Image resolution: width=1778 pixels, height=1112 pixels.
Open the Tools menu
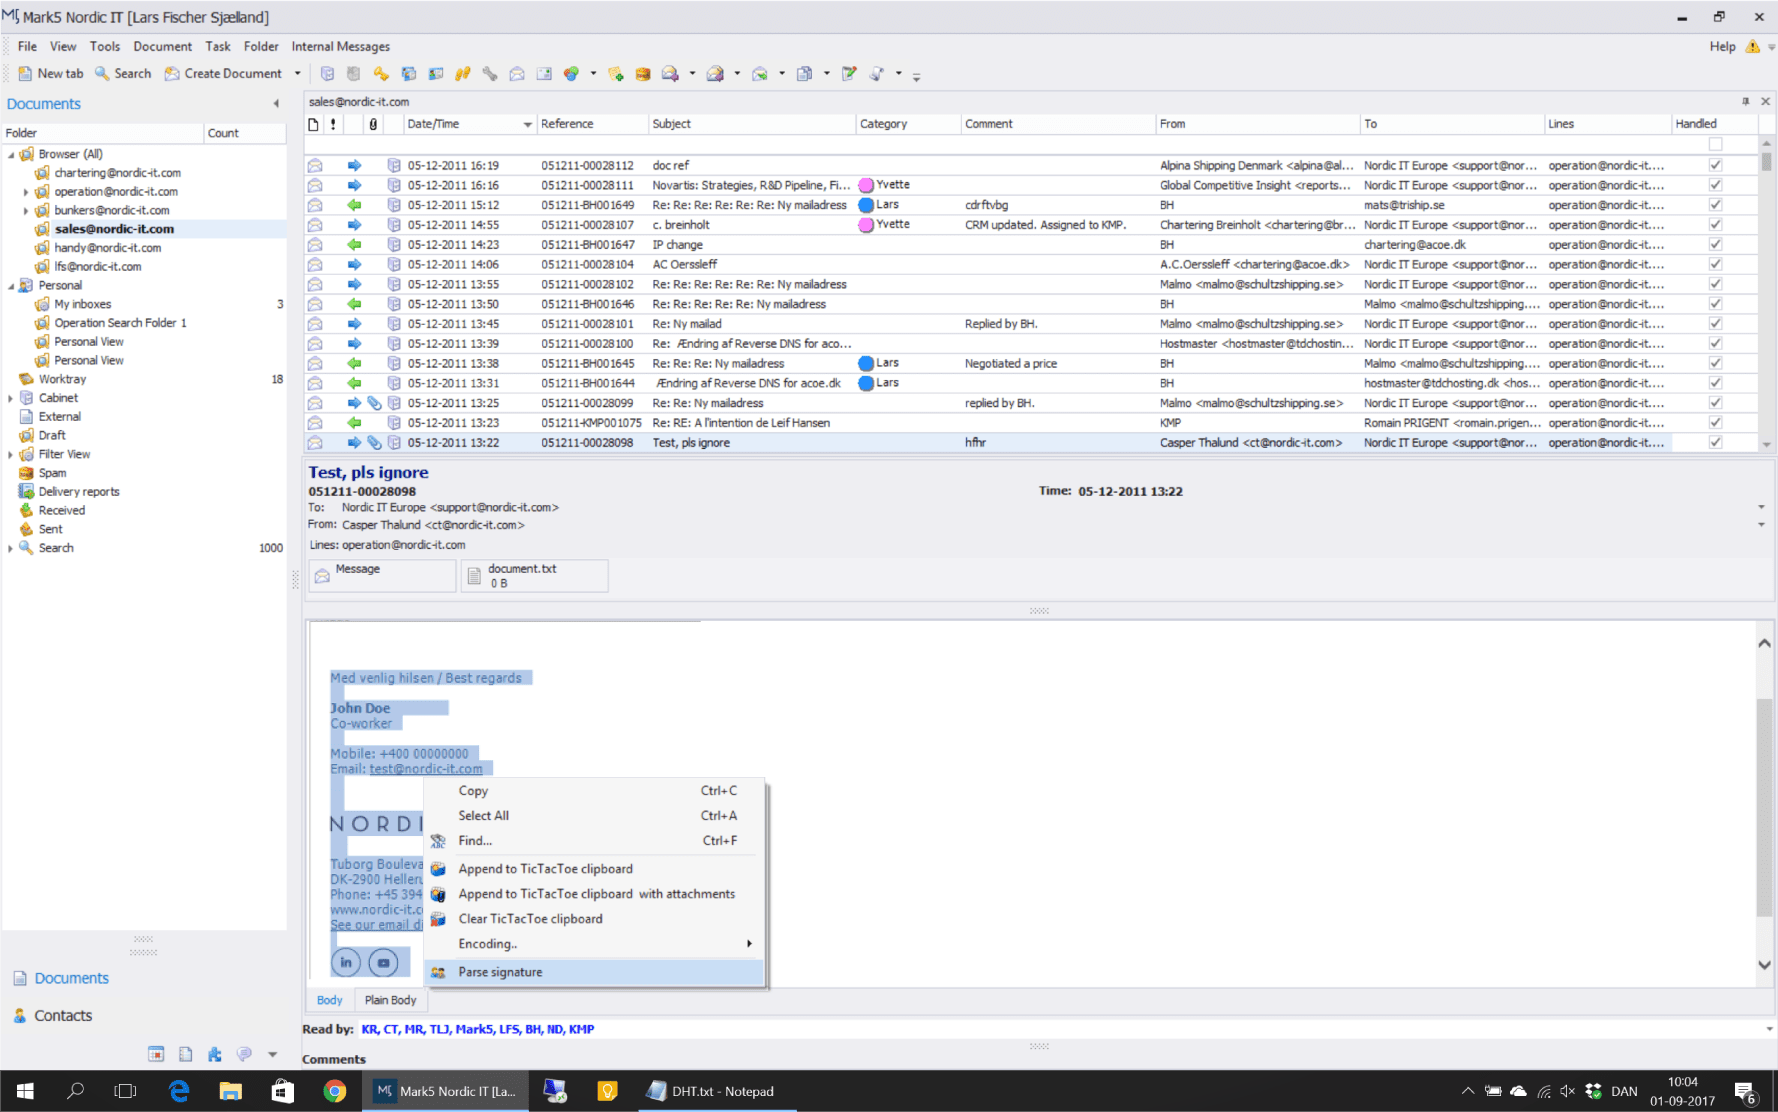point(105,46)
